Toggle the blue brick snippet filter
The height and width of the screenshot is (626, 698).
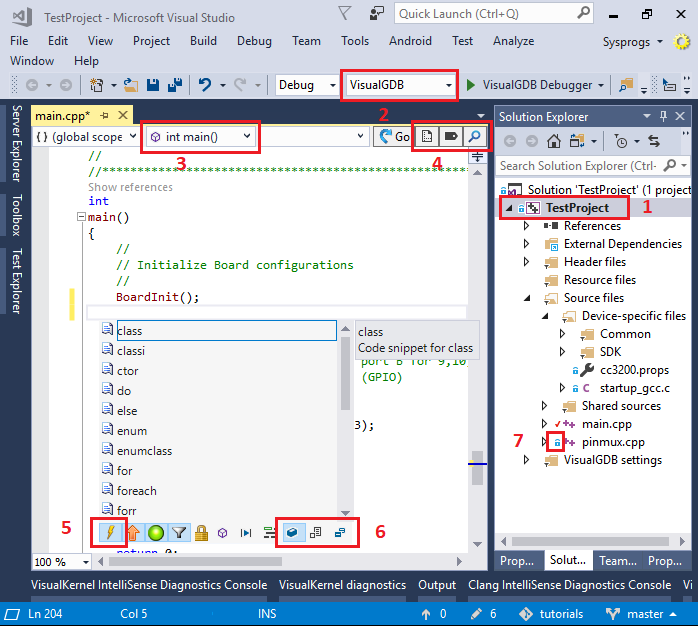point(292,533)
